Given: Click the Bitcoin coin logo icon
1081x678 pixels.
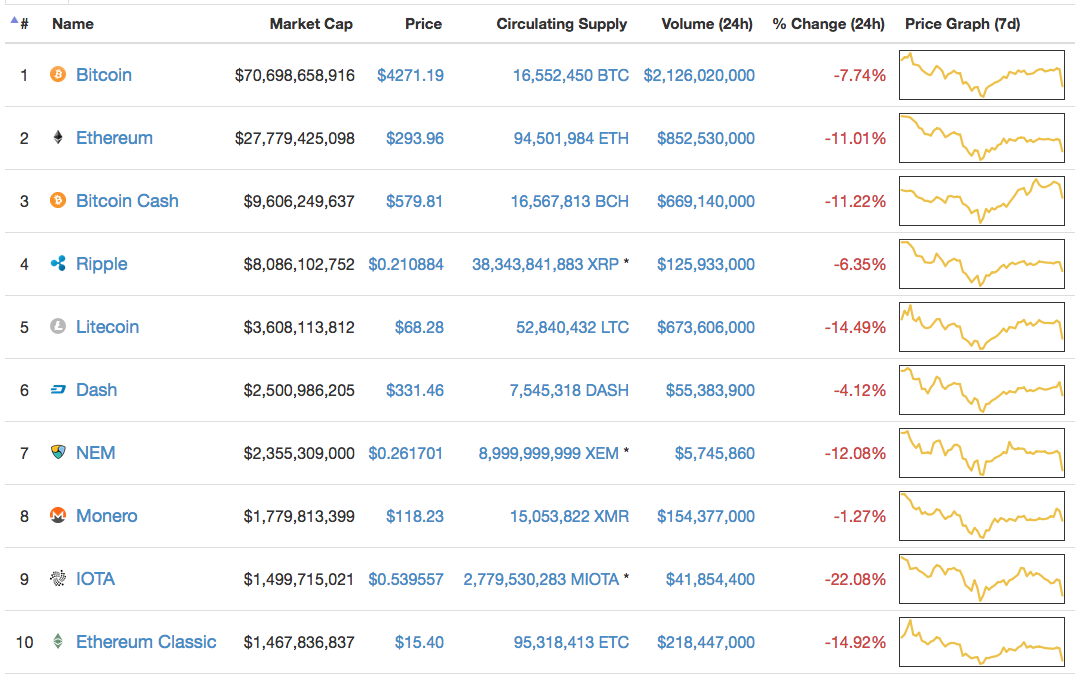Looking at the screenshot, I should point(58,75).
